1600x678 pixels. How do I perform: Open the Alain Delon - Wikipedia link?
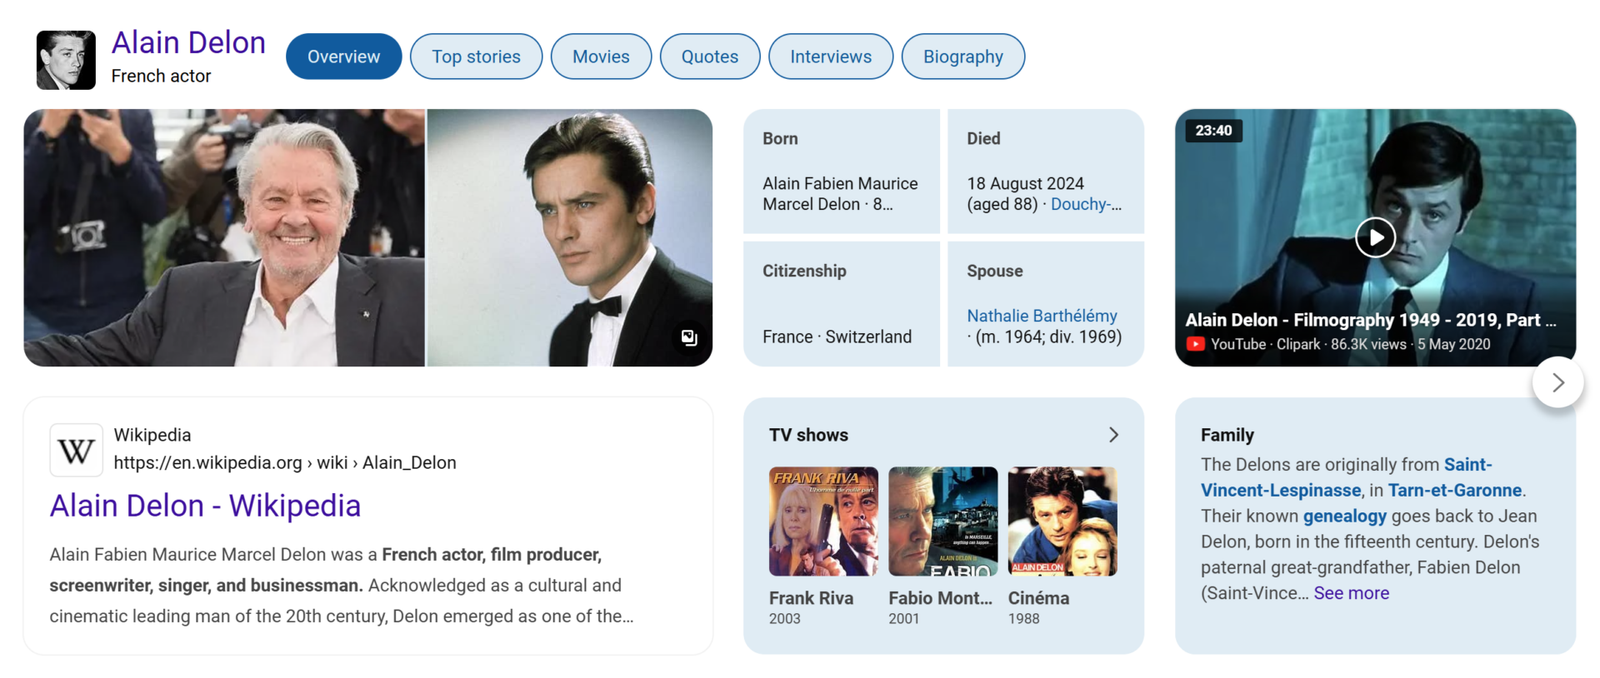coord(205,506)
